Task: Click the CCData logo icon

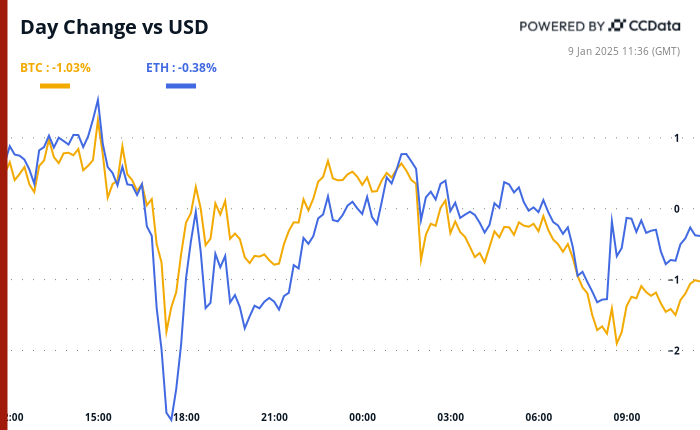Action: coord(617,25)
